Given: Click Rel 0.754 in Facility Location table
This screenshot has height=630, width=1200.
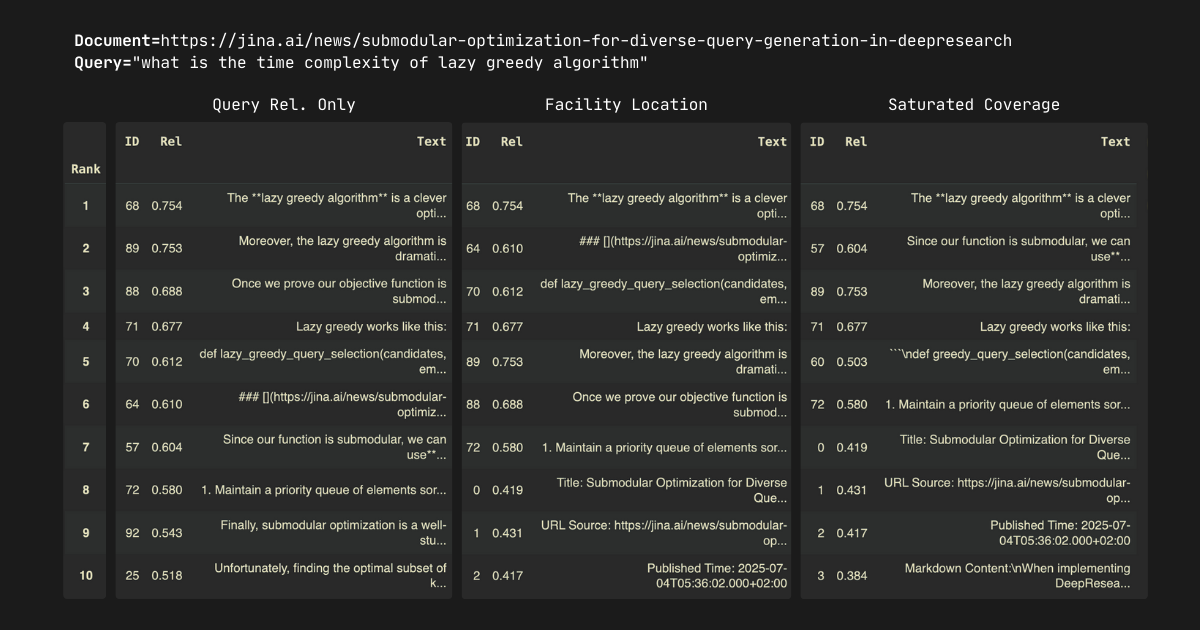Looking at the screenshot, I should pos(508,206).
